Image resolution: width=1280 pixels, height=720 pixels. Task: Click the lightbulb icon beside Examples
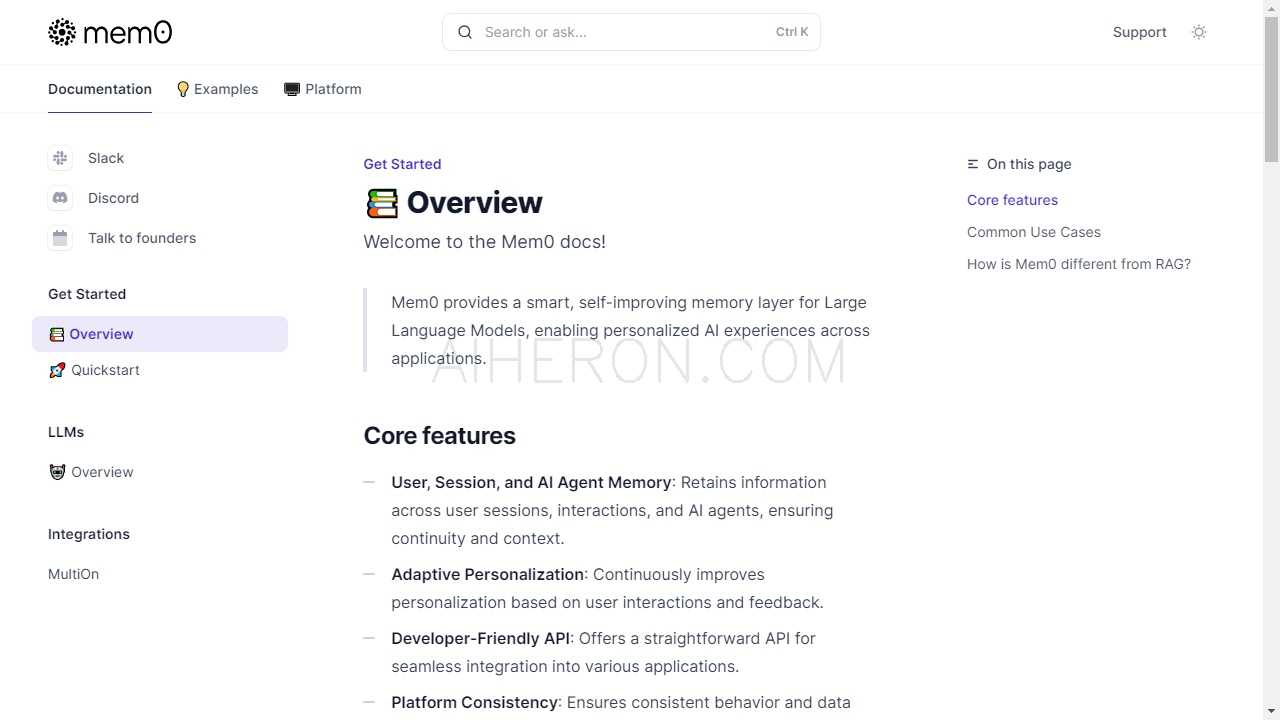(x=183, y=89)
